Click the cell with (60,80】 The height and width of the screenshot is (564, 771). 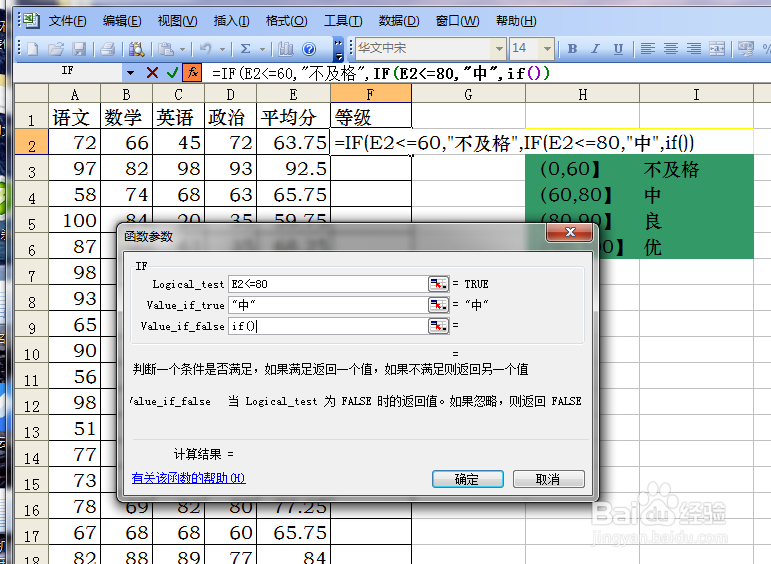(582, 195)
